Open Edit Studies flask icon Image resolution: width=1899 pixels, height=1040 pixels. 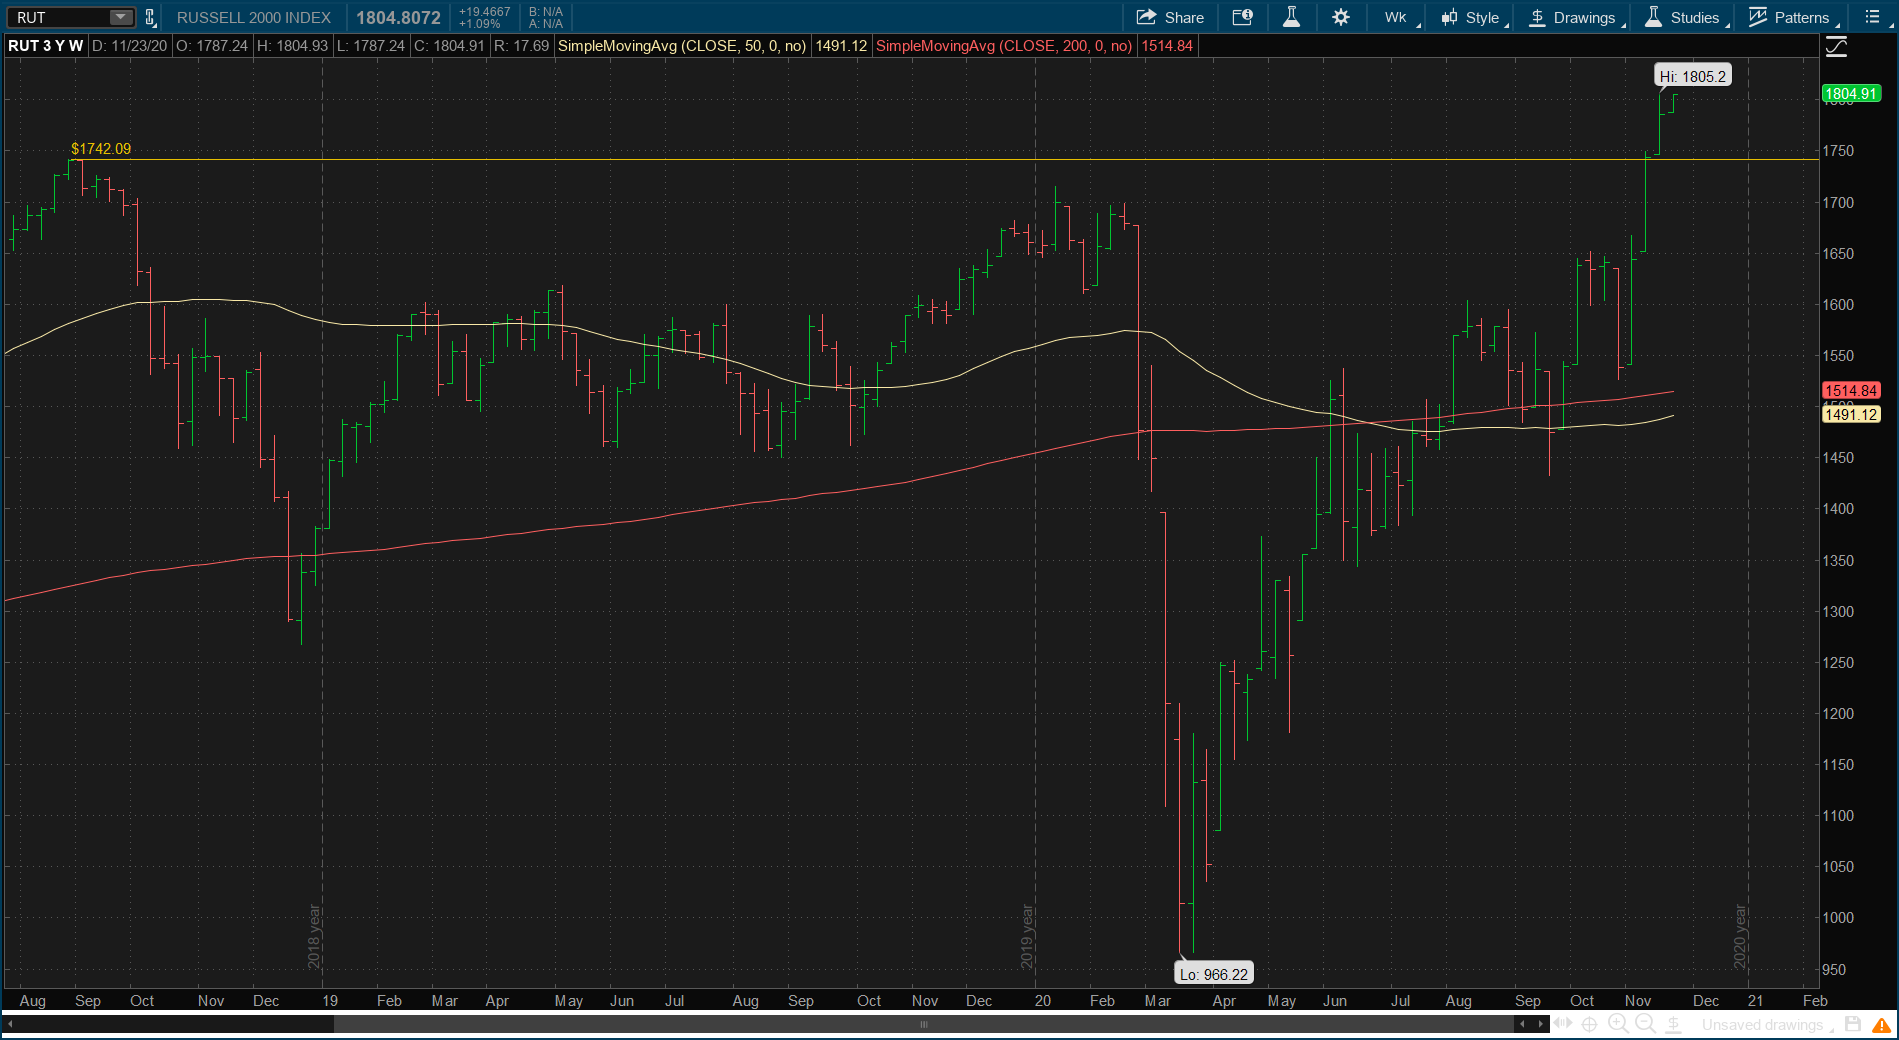pos(1292,17)
